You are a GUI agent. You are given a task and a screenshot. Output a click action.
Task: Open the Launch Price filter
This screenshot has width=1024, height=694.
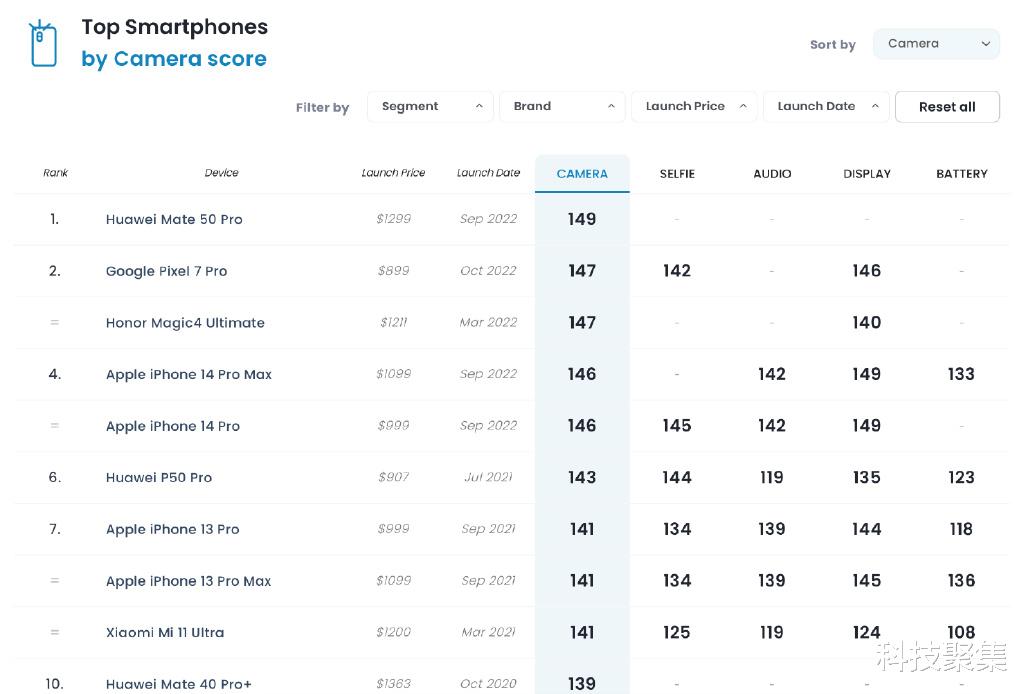click(694, 107)
